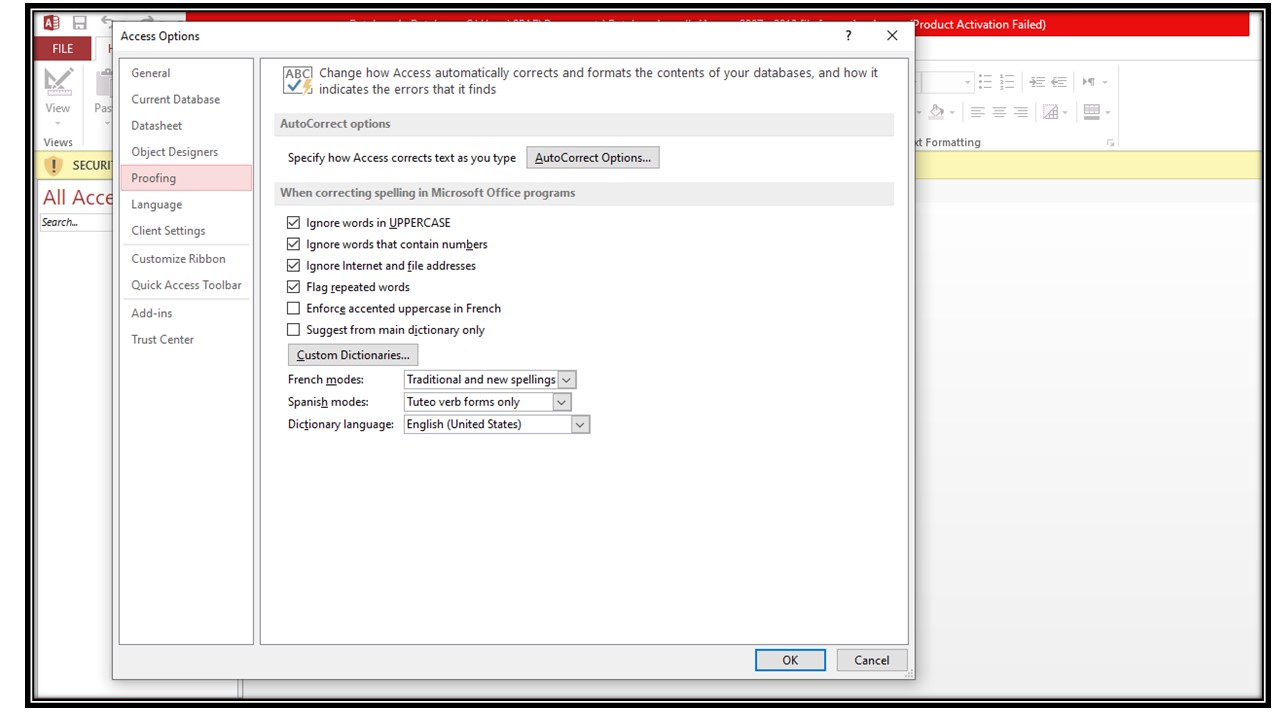
Task: Select the Proofing category
Action: pyautogui.click(x=185, y=178)
